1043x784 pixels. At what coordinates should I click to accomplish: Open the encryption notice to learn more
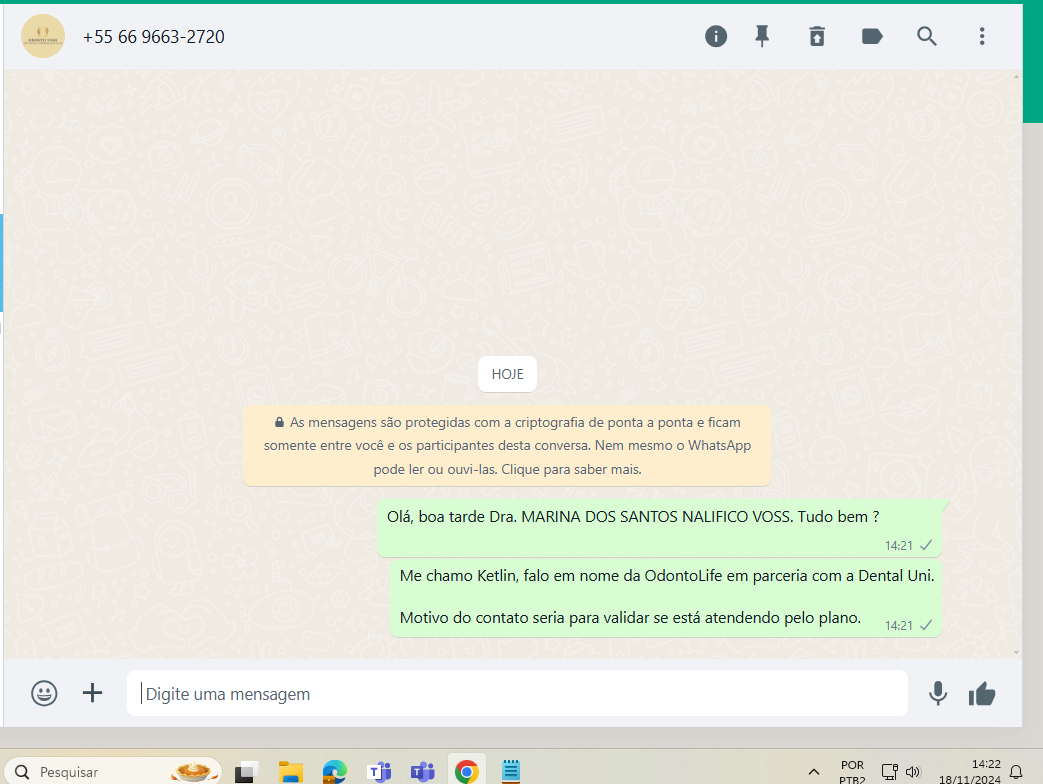[x=507, y=446]
